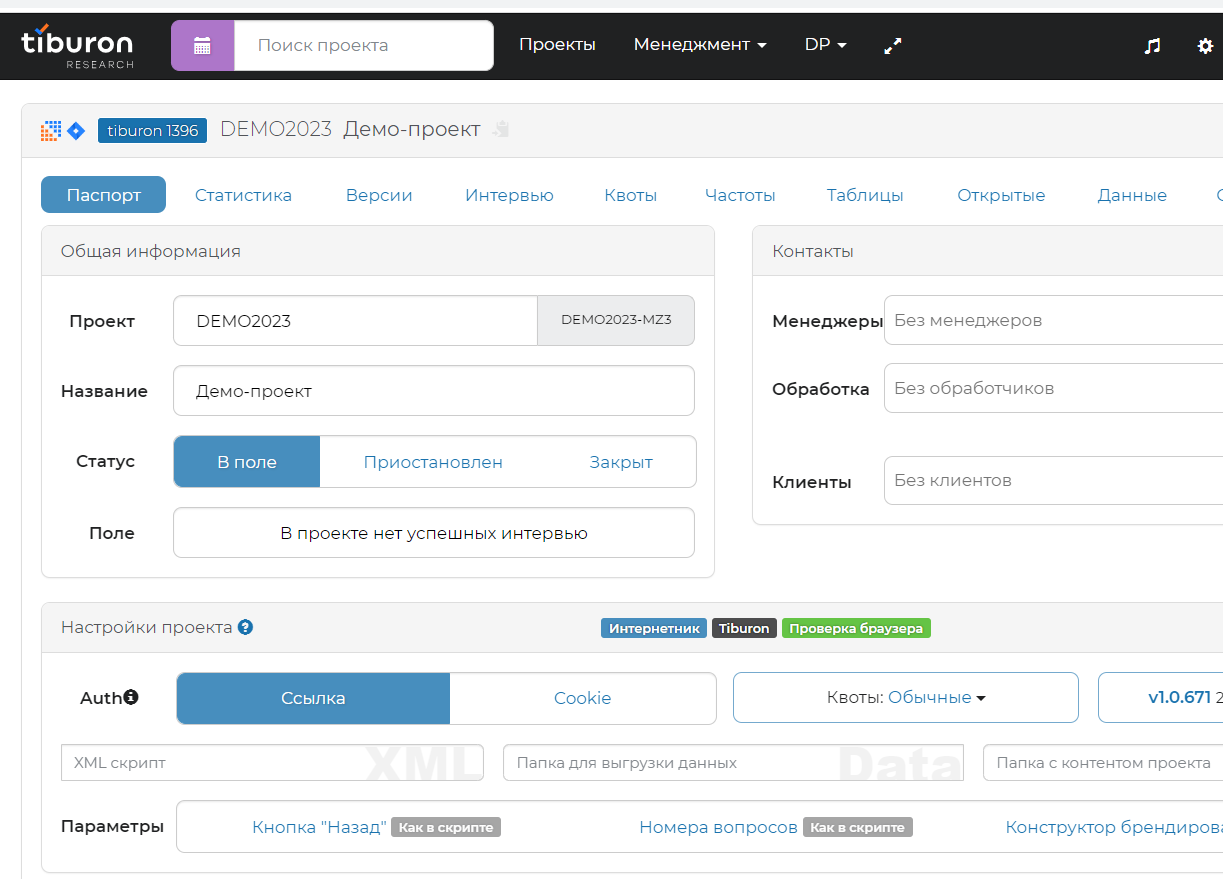Viewport: 1223px width, 879px height.
Task: Expand the Менеджмент menu
Action: point(699,45)
